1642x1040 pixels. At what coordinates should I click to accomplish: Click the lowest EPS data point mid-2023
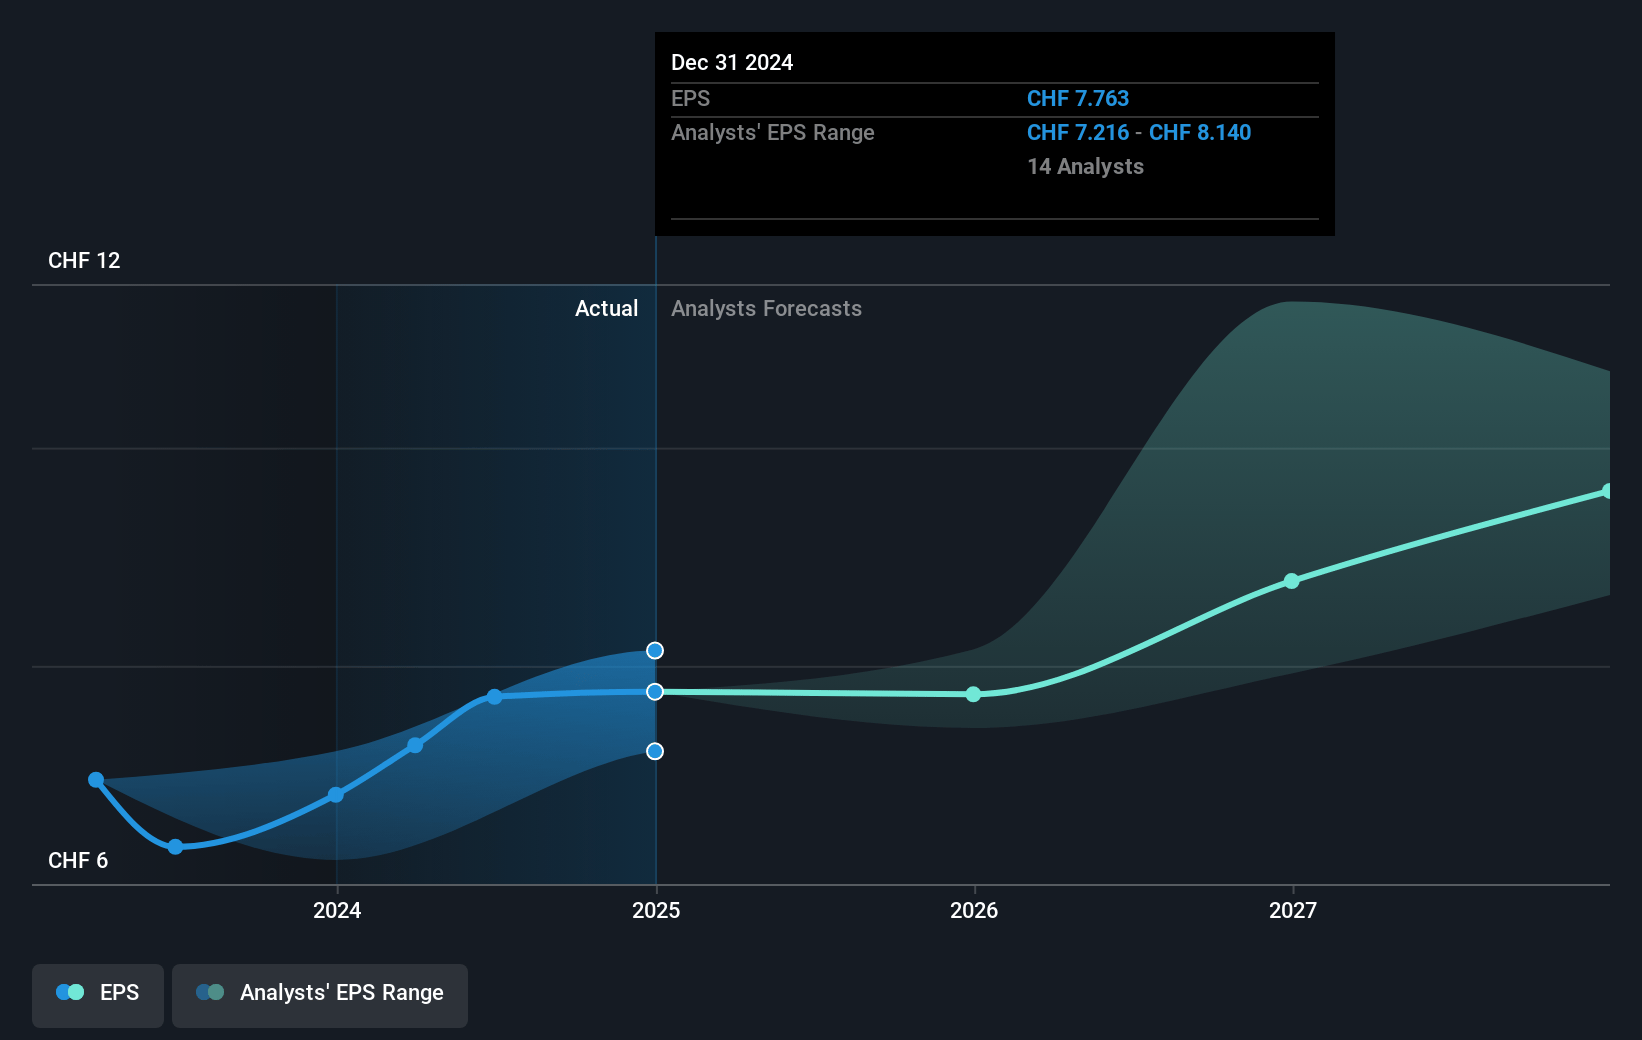tap(175, 847)
